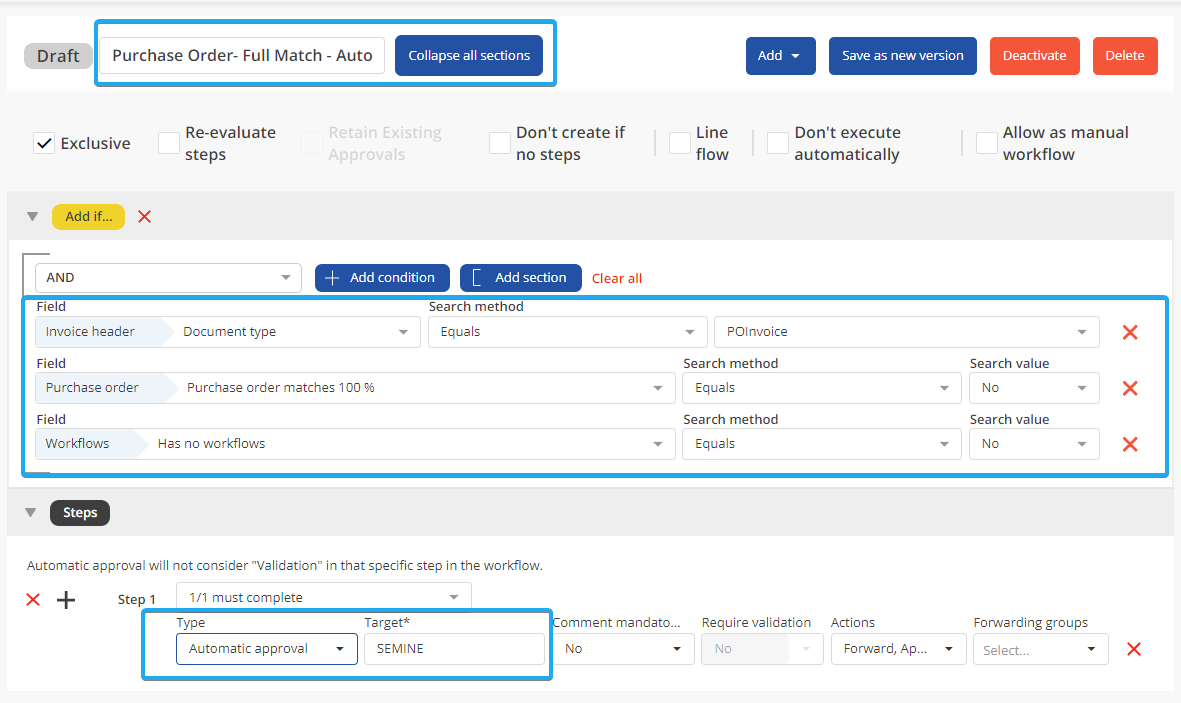The width and height of the screenshot is (1181, 703).
Task: Enable Re-evaluate steps checkbox
Action: point(169,143)
